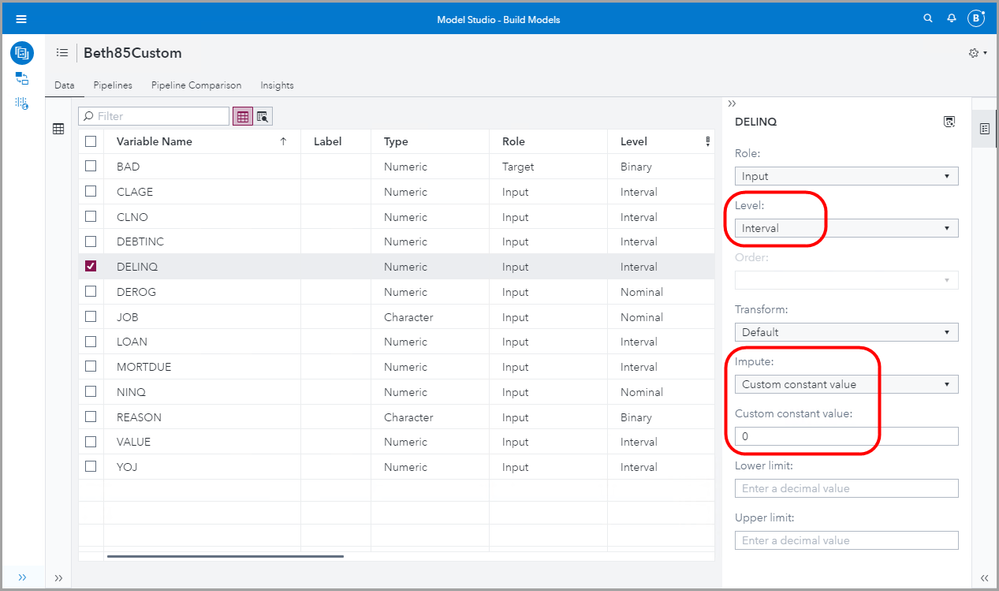Click the horizontal scrollbar under the table
Screen dimensions: 999x591
226,556
